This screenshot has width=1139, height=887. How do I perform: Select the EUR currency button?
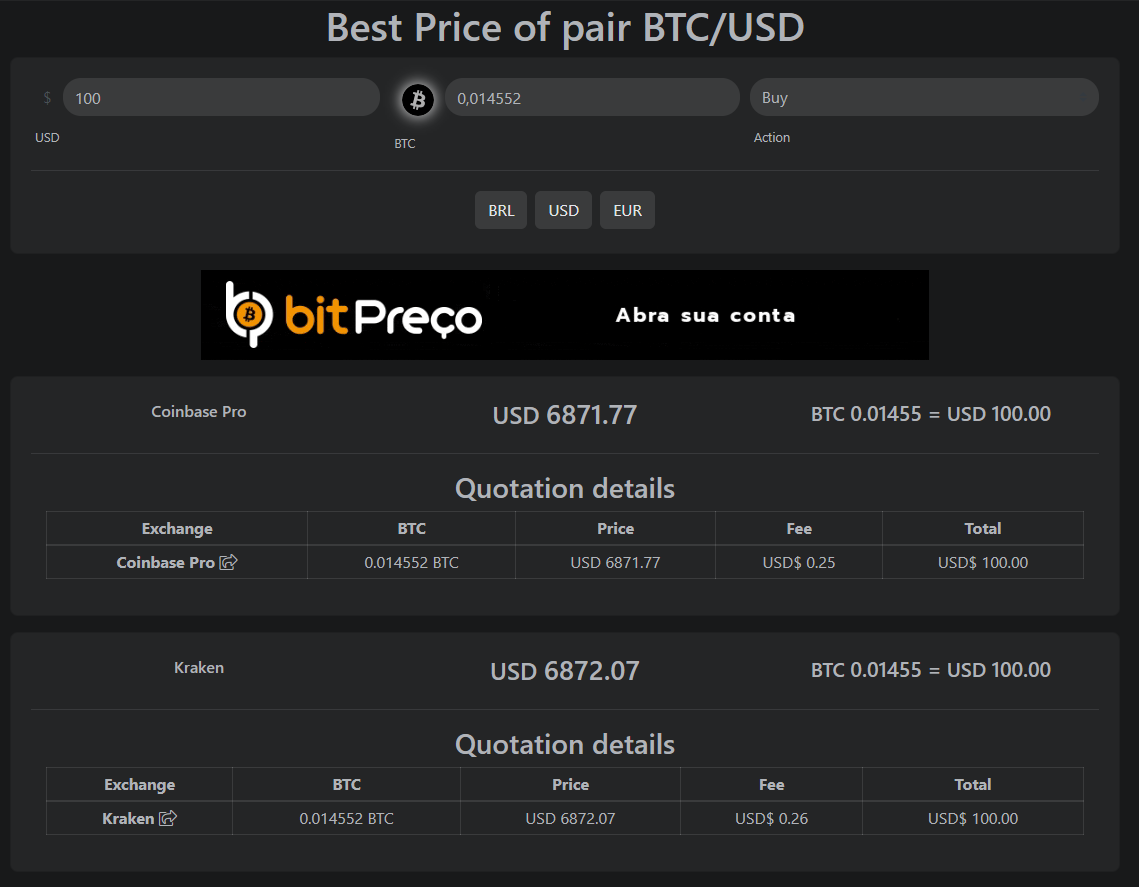(627, 211)
